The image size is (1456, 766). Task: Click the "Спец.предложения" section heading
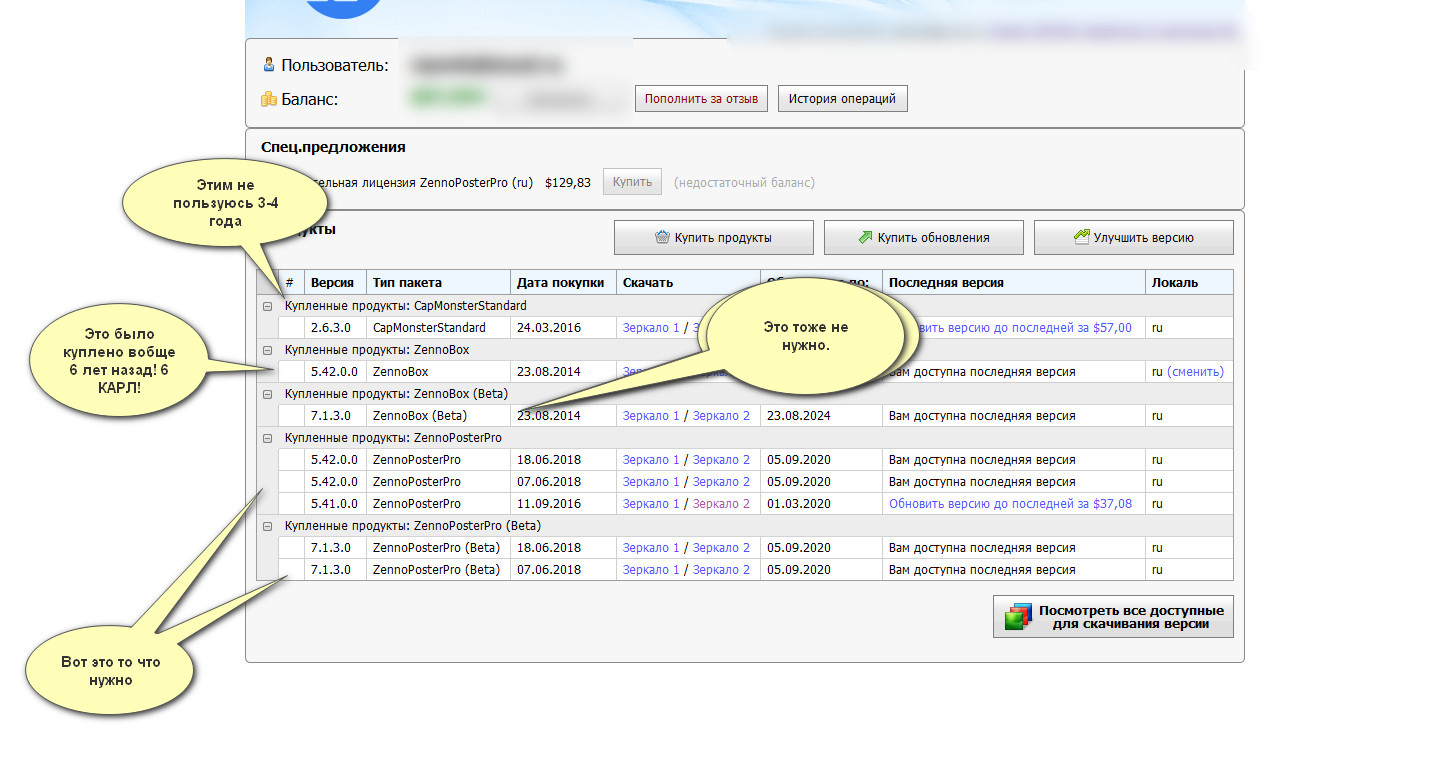coord(333,147)
